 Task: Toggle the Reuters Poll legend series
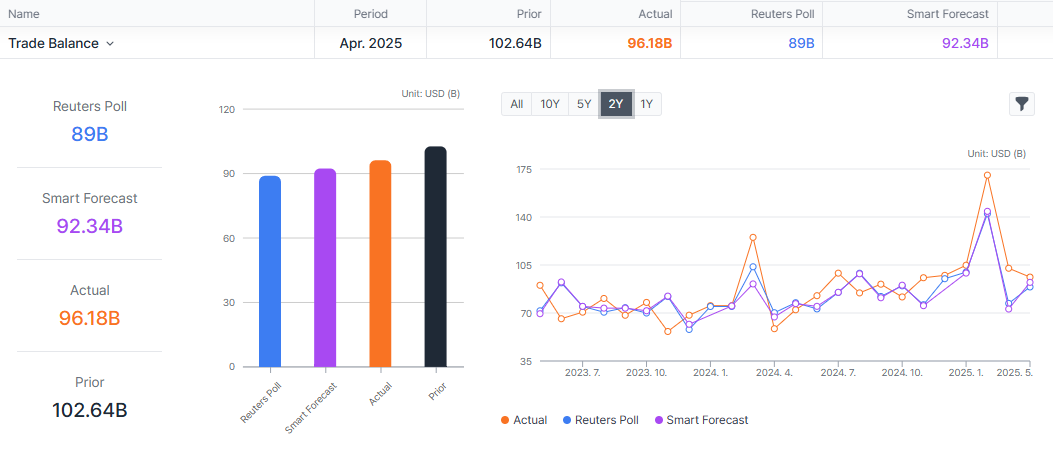click(x=600, y=420)
